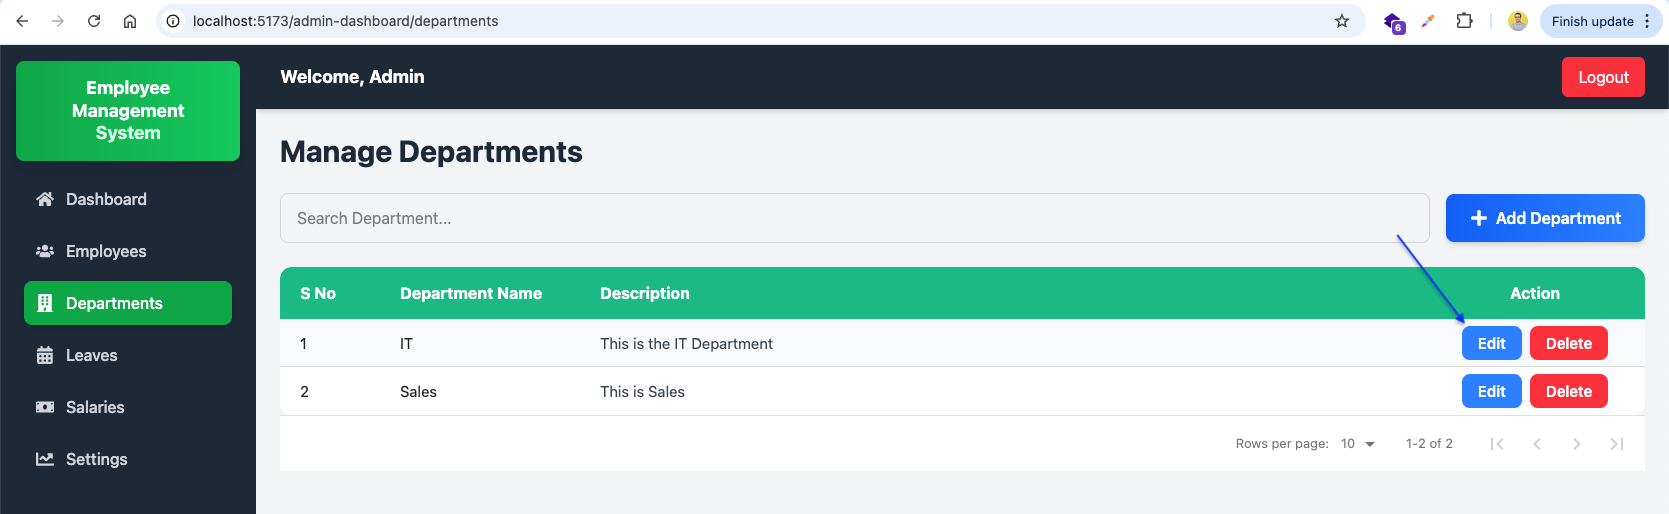
Task: Click the Settings chart icon in sidebar
Action: 45,459
